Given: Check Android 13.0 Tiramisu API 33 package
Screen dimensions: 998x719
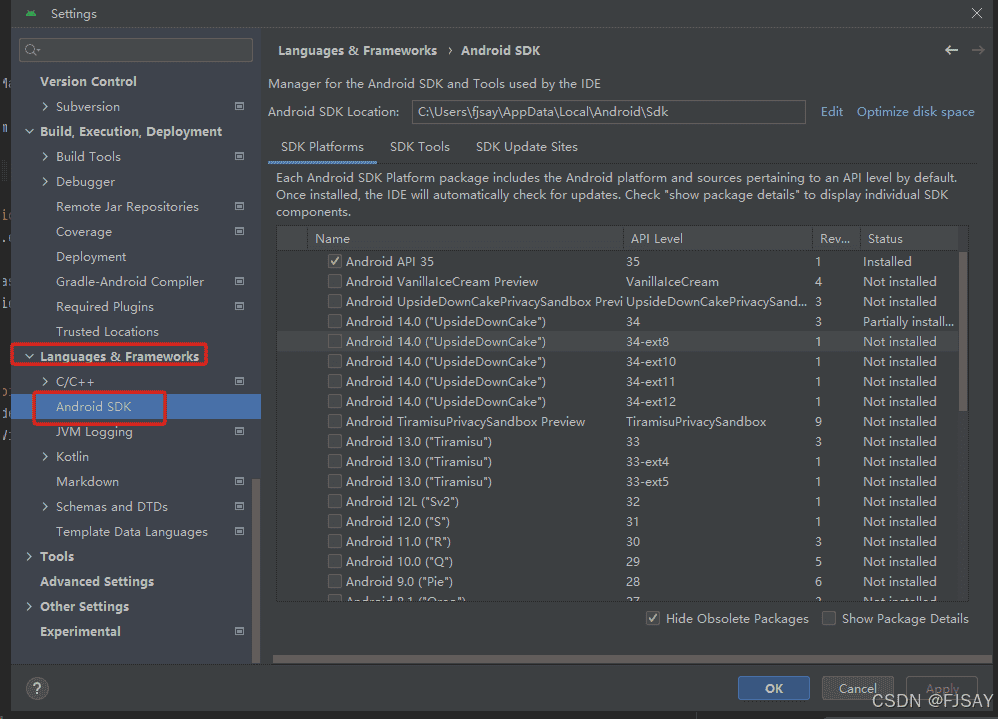Looking at the screenshot, I should pos(336,441).
